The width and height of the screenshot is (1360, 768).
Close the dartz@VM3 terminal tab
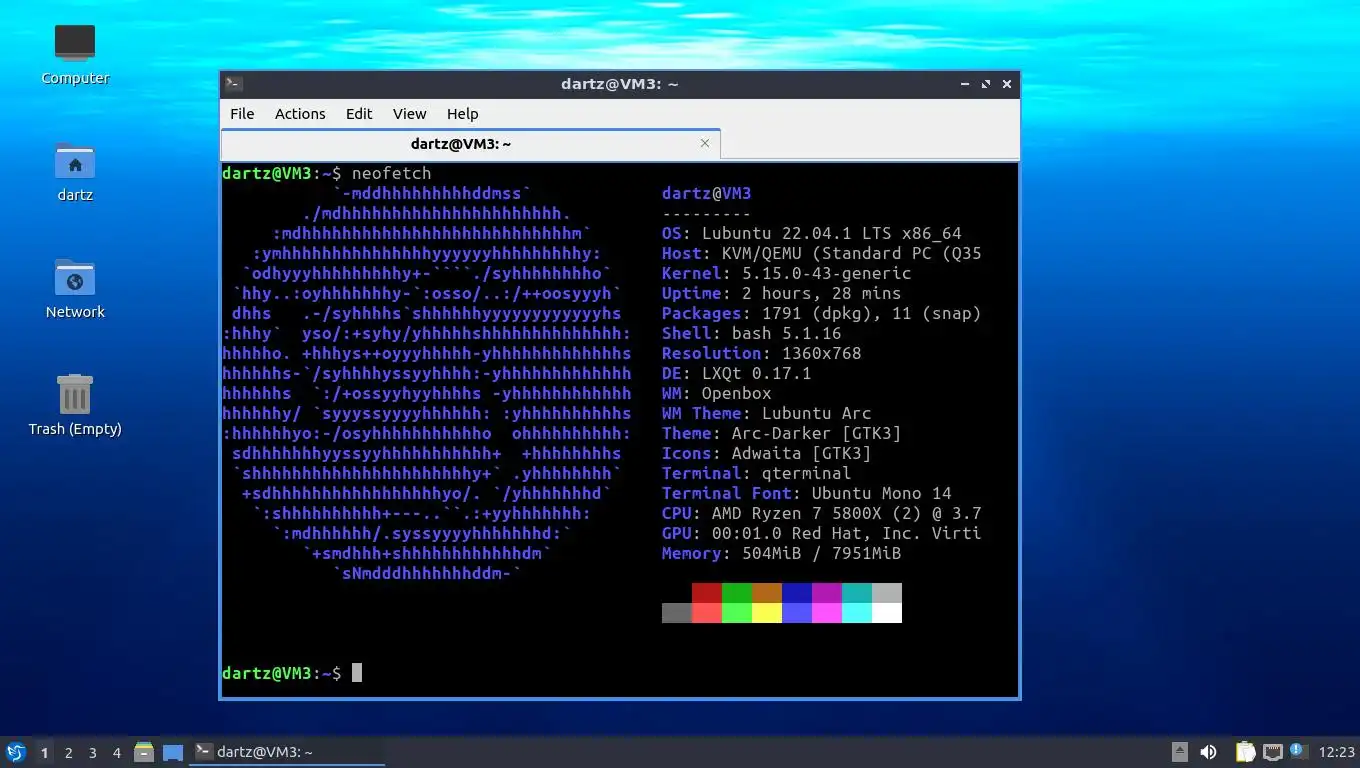pos(705,143)
